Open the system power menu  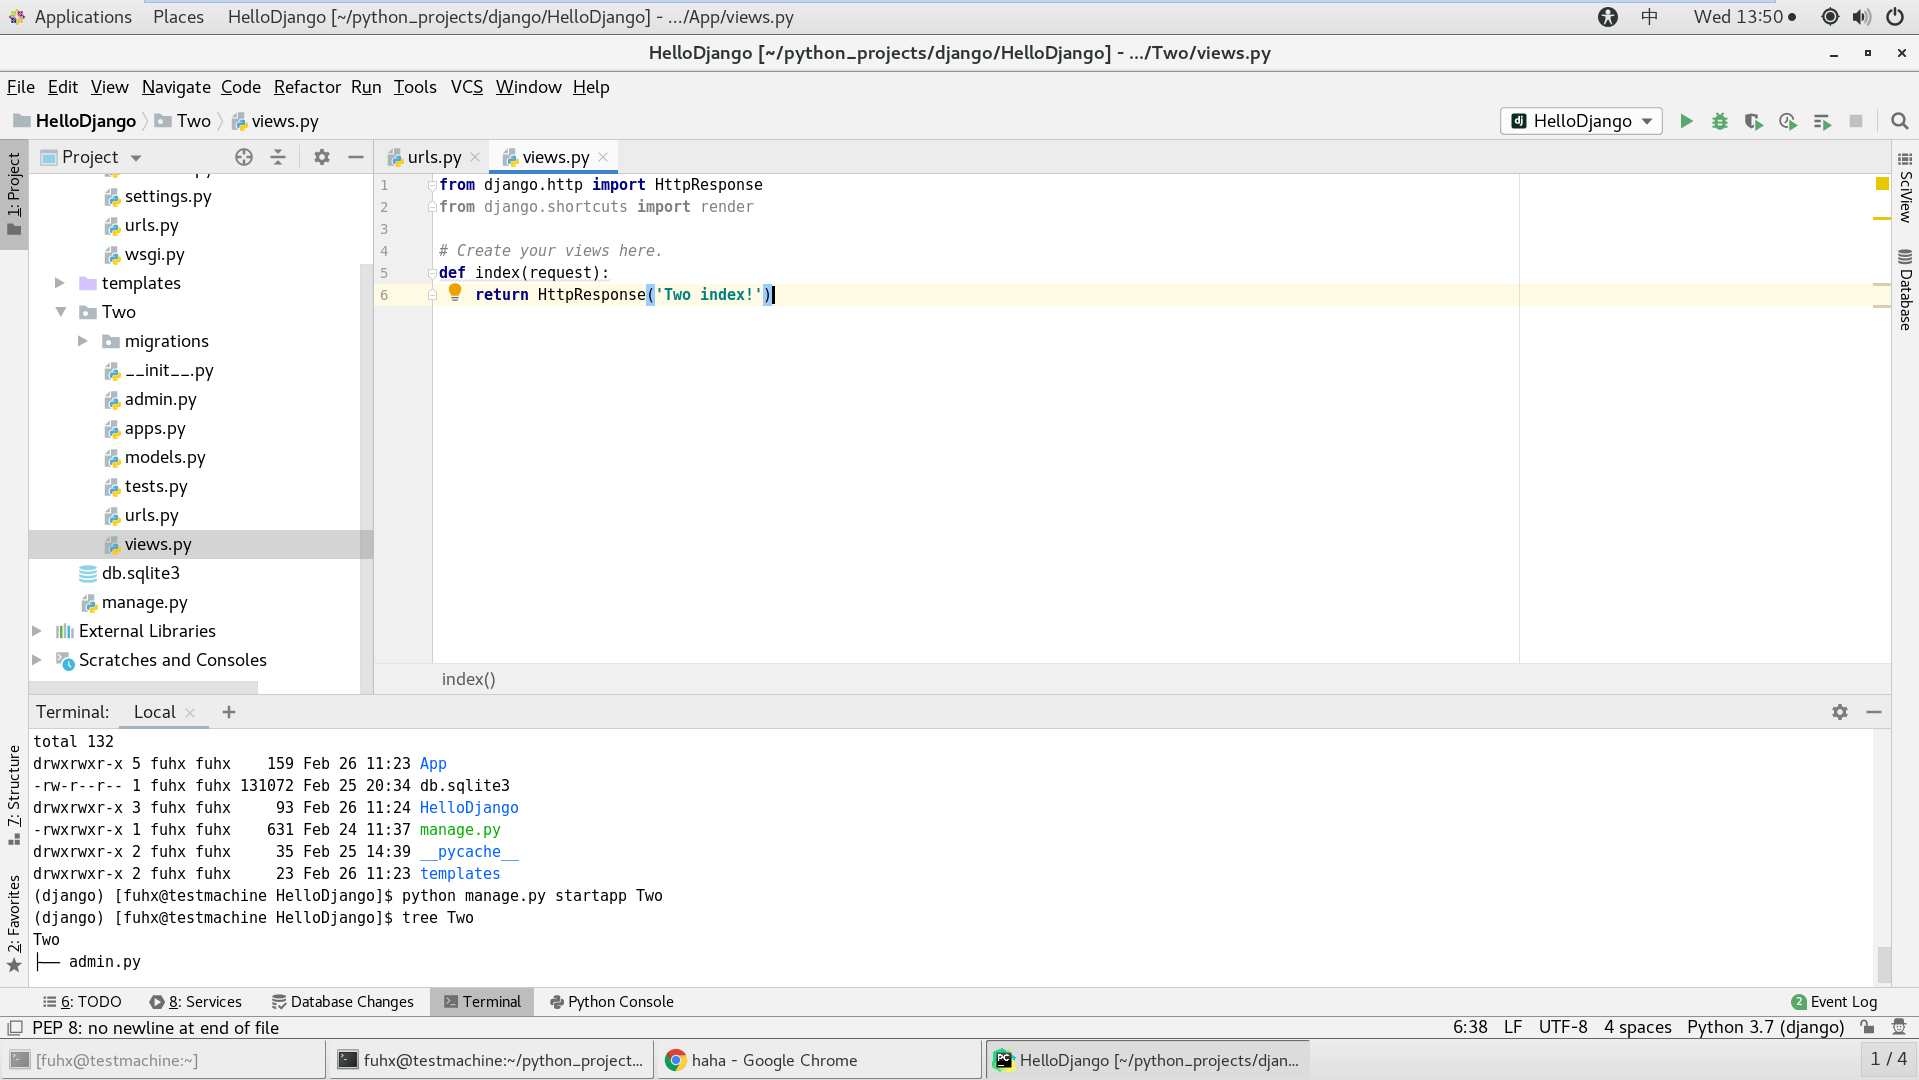coord(1895,17)
